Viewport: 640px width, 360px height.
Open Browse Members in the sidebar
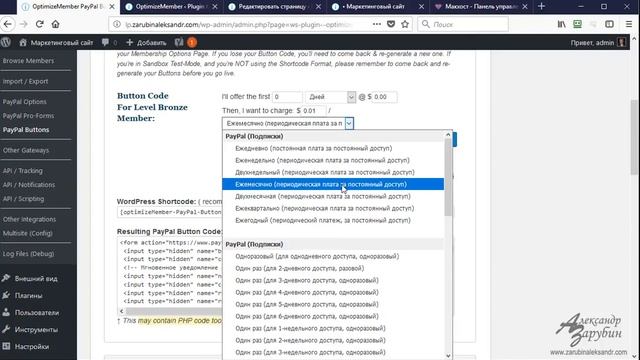pyautogui.click(x=28, y=61)
